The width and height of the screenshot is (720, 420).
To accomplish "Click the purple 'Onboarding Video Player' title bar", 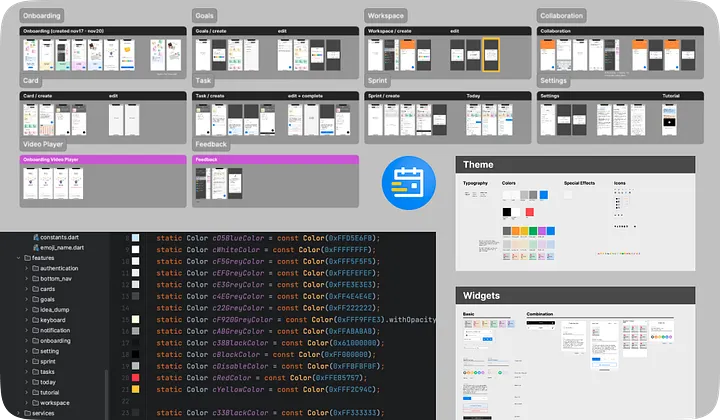I will tap(103, 160).
